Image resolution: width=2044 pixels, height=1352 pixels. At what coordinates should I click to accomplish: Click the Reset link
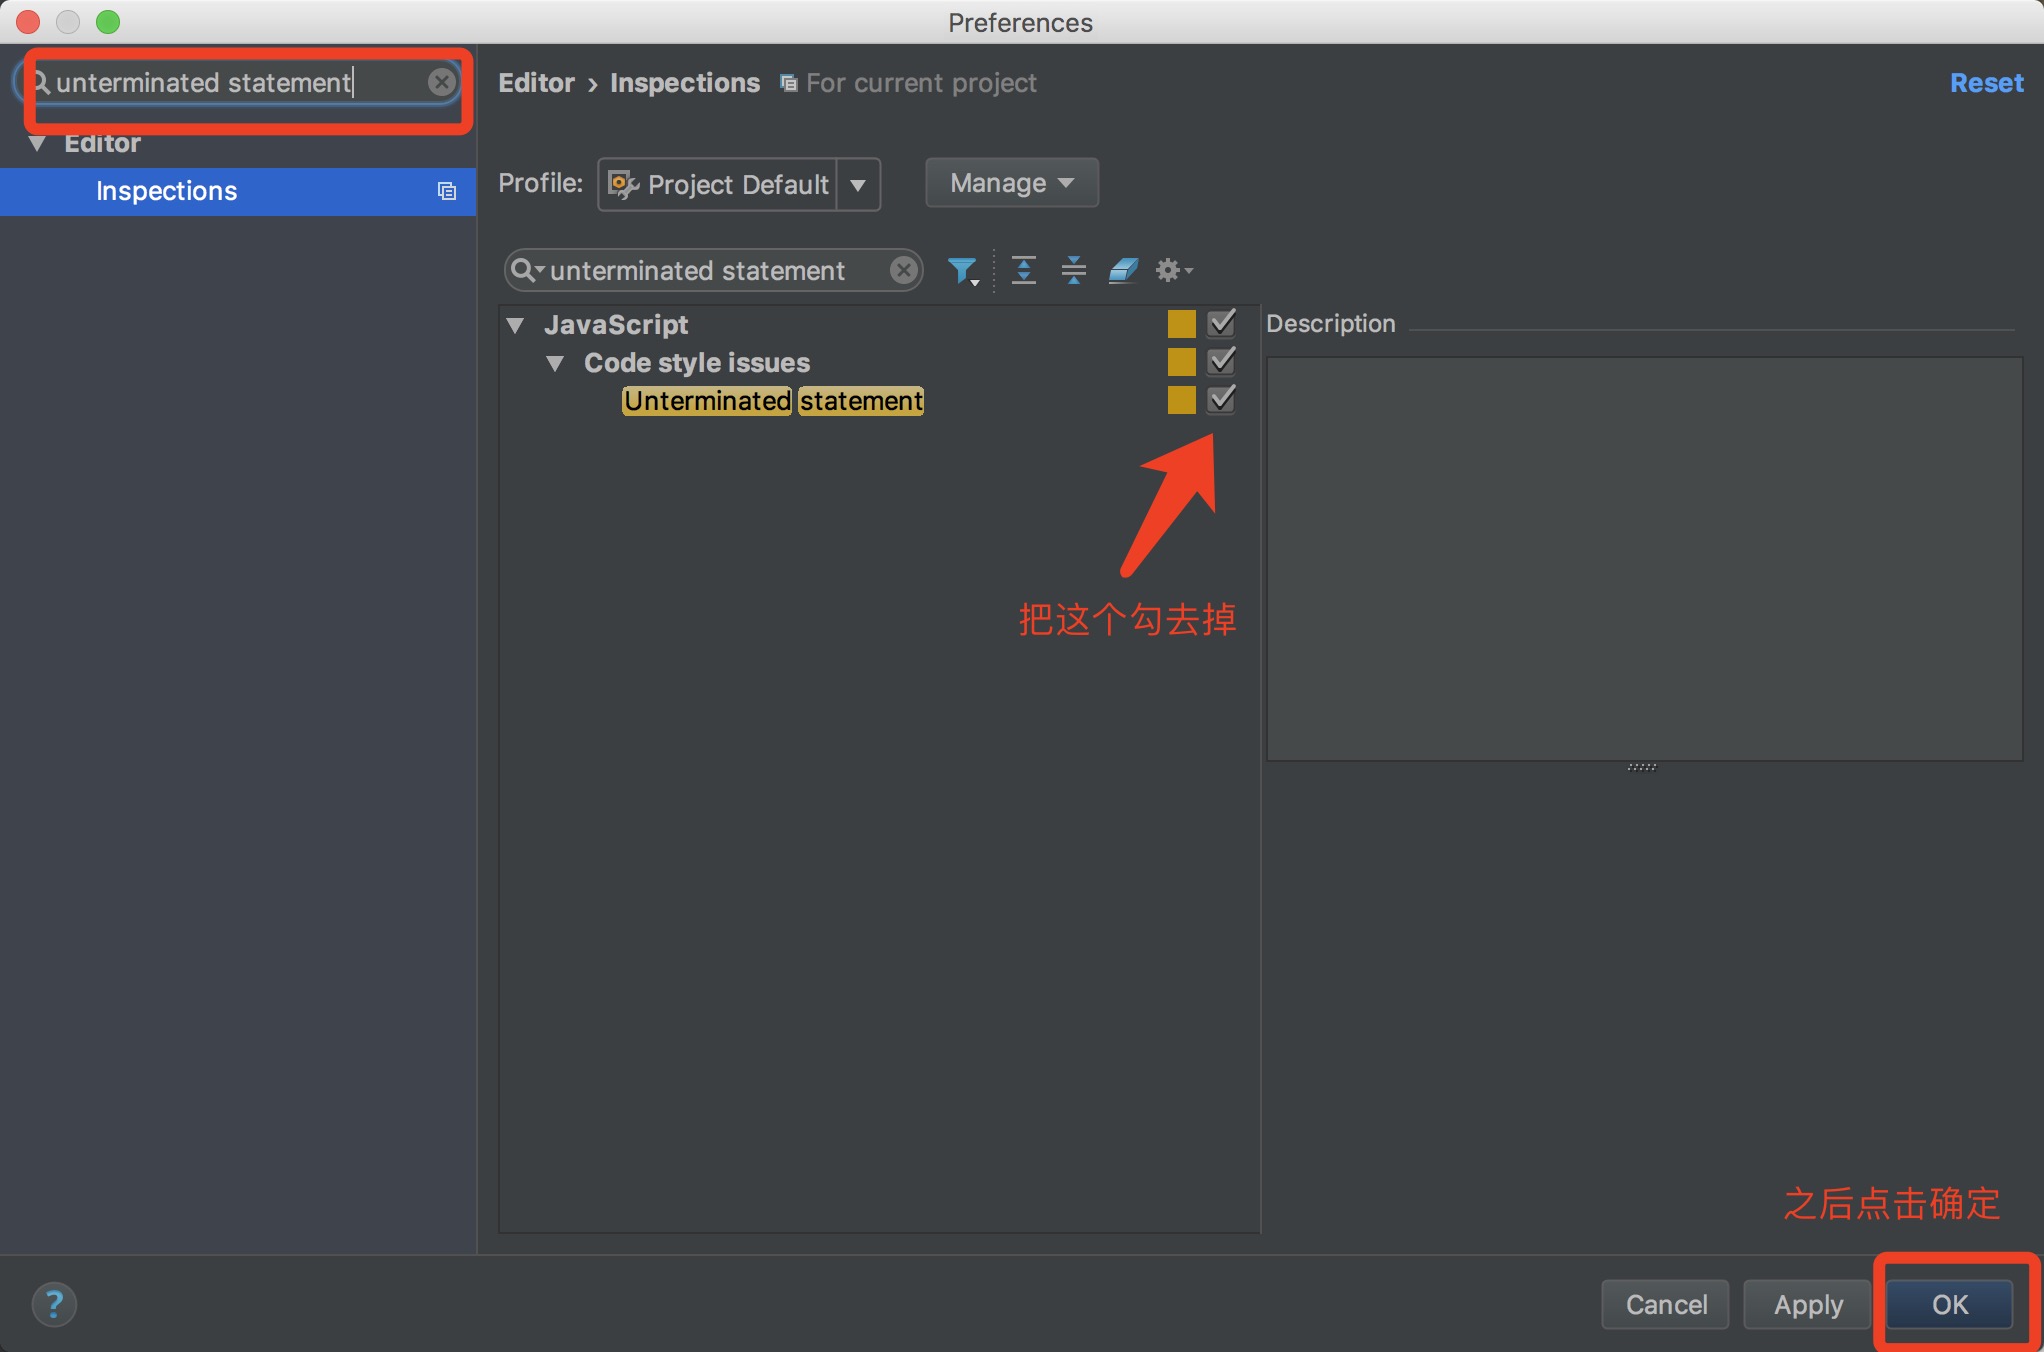(1986, 83)
